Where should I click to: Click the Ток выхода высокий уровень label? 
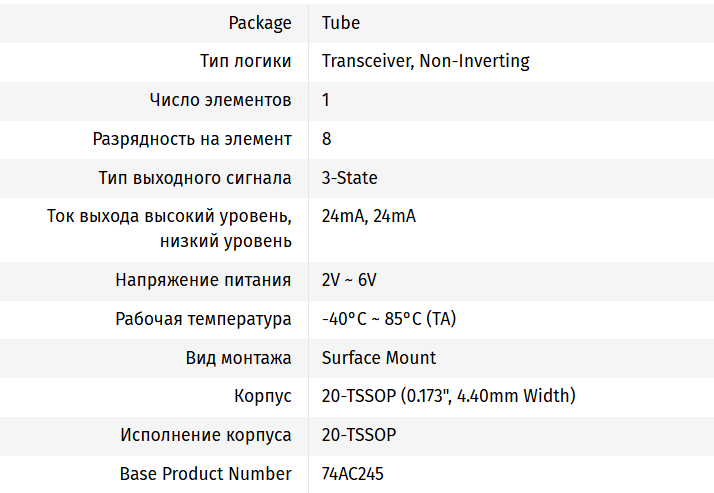click(x=170, y=217)
